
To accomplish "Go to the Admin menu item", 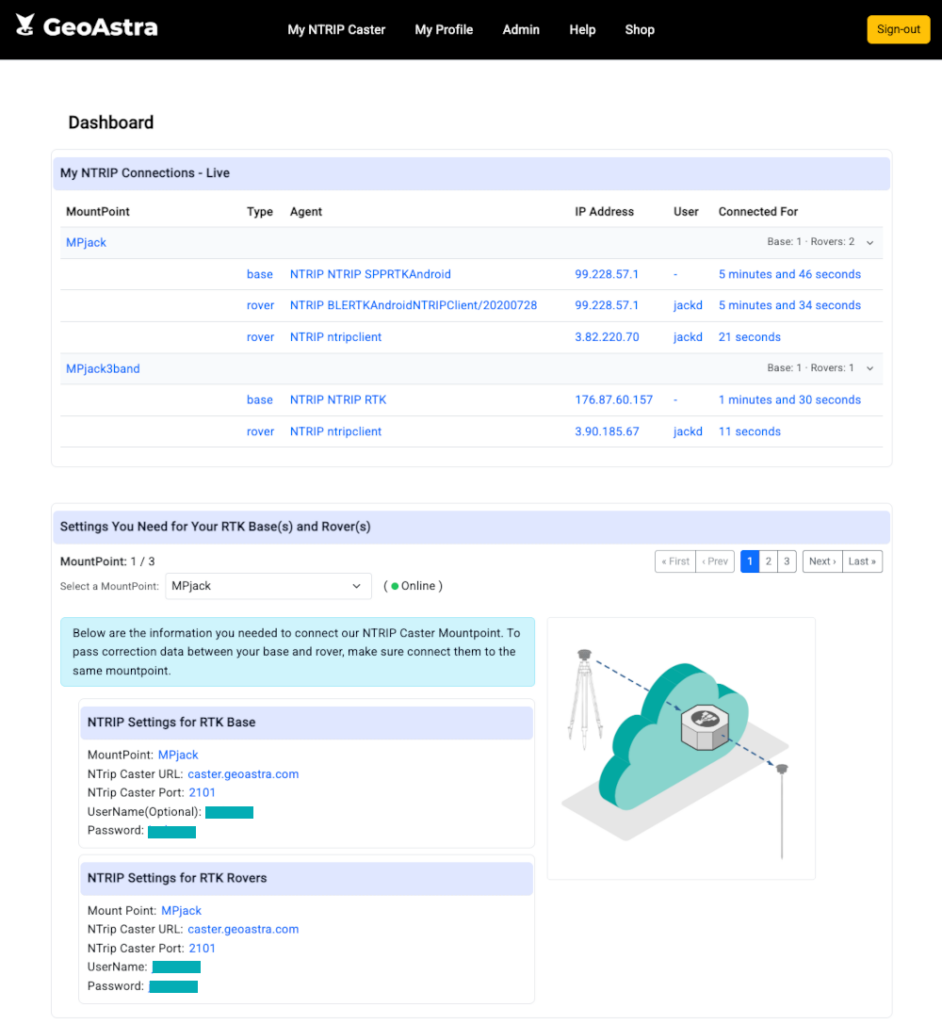I will tap(521, 30).
